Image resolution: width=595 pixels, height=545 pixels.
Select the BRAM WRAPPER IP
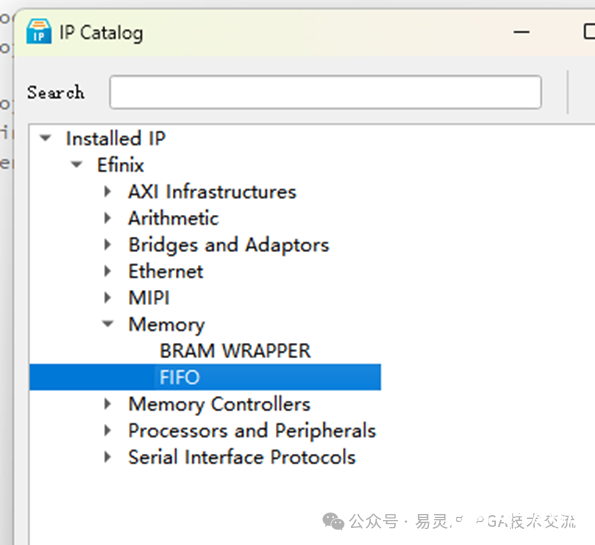(x=235, y=351)
